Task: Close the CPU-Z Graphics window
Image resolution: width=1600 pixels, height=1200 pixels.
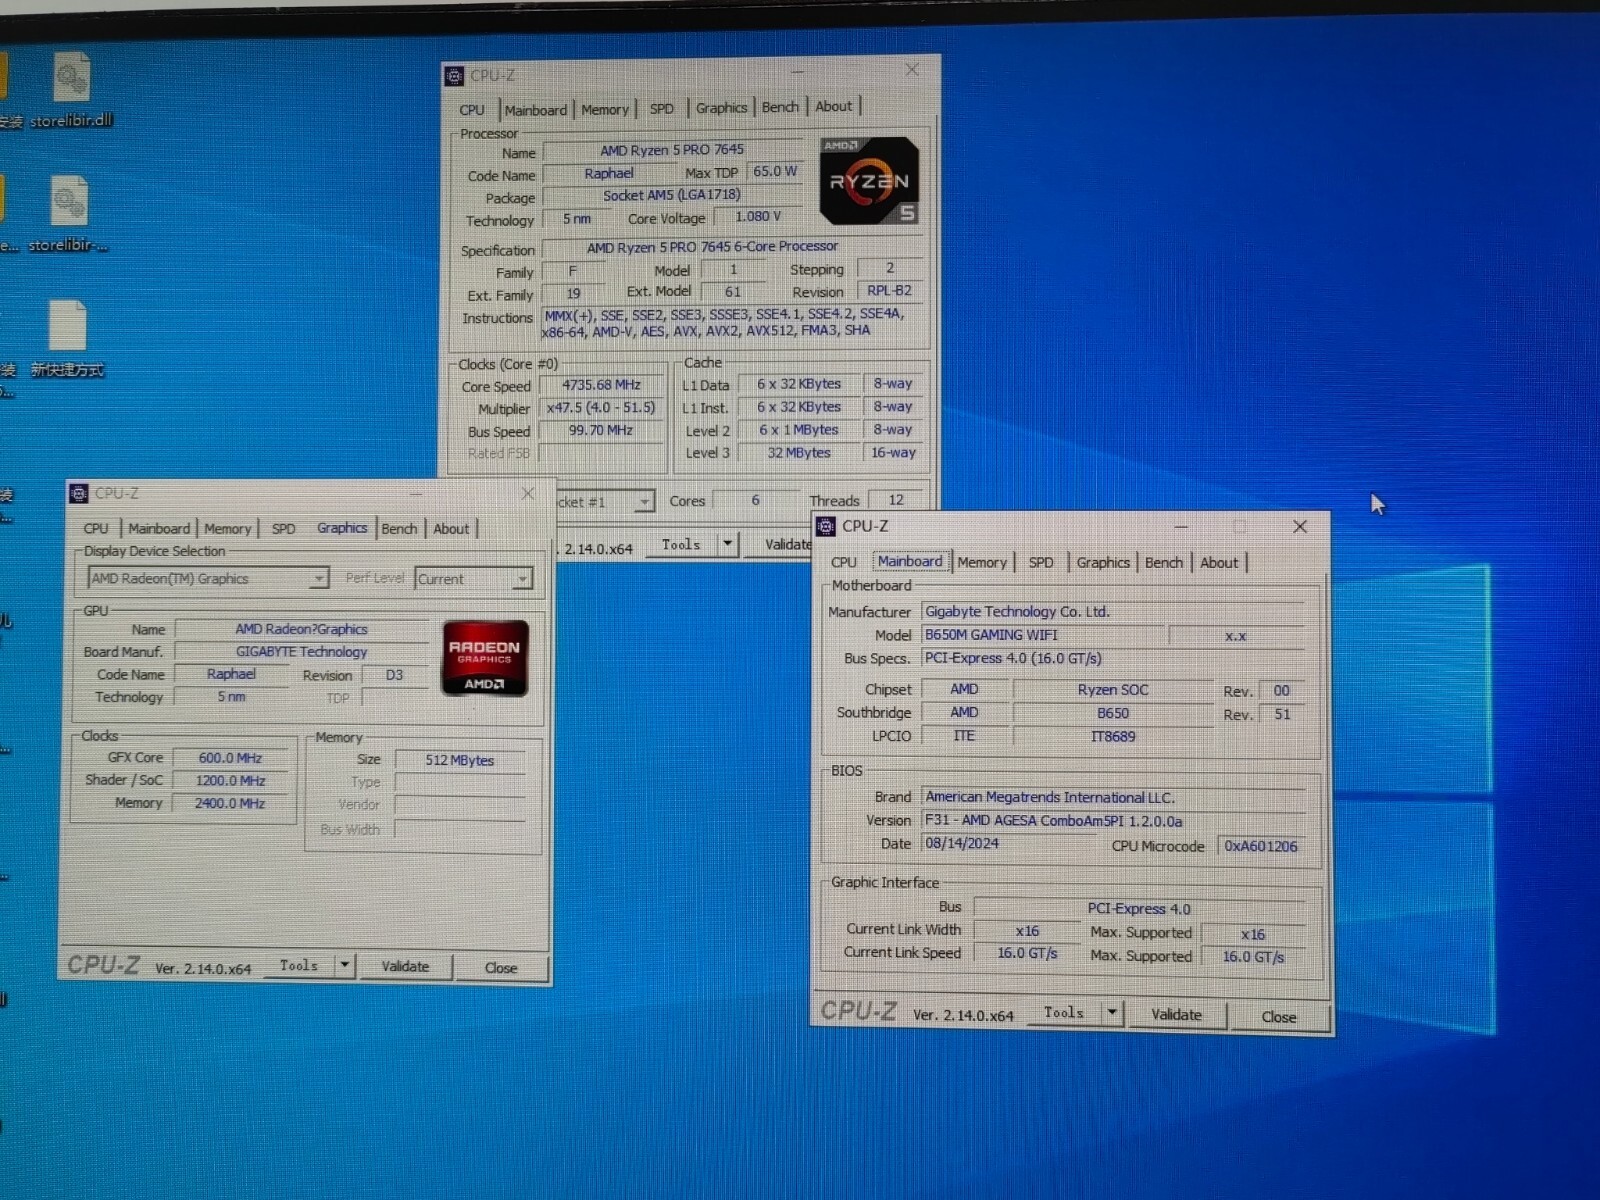Action: [x=528, y=493]
